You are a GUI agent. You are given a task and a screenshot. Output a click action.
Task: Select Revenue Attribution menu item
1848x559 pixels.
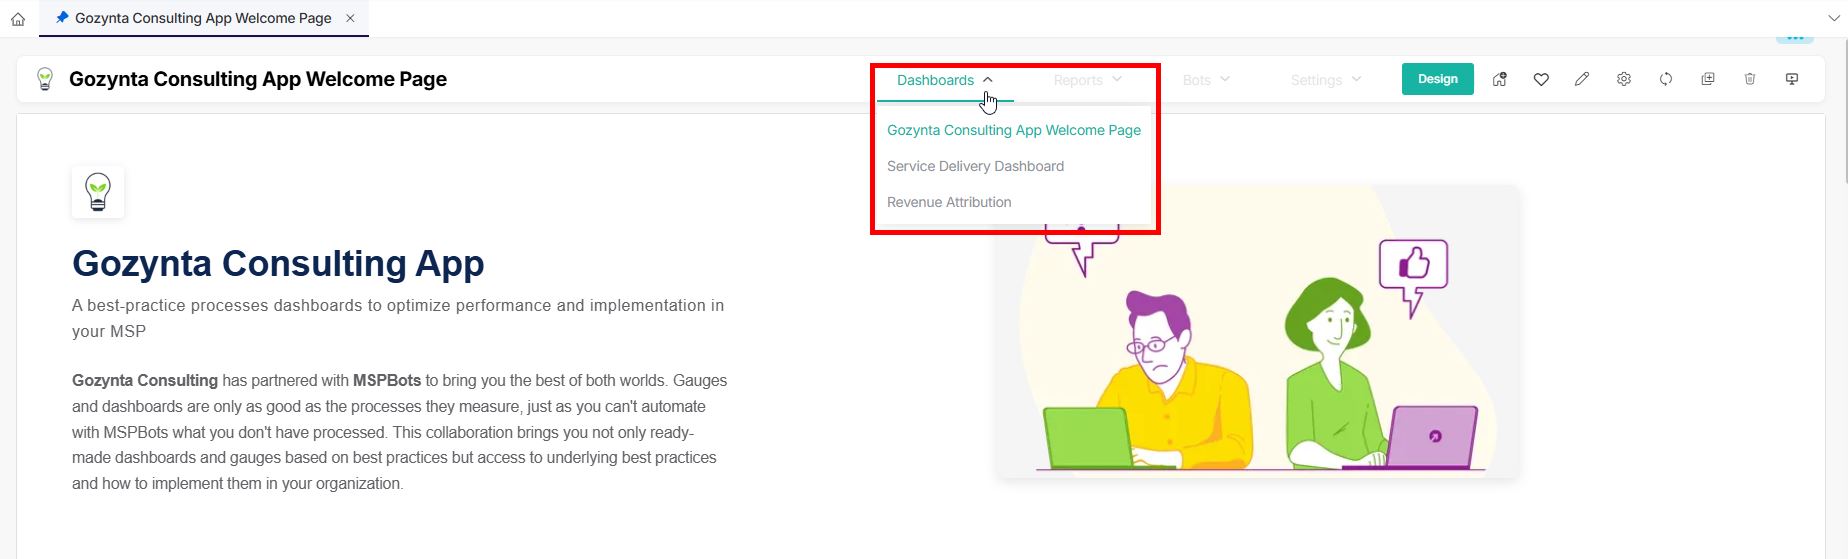[x=949, y=202]
